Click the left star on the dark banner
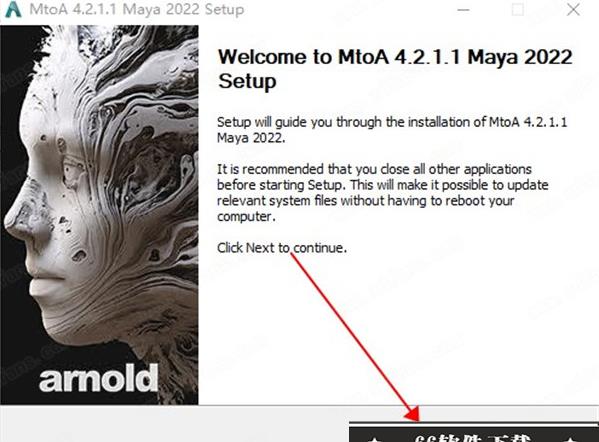The height and width of the screenshot is (442, 599). click(375, 439)
